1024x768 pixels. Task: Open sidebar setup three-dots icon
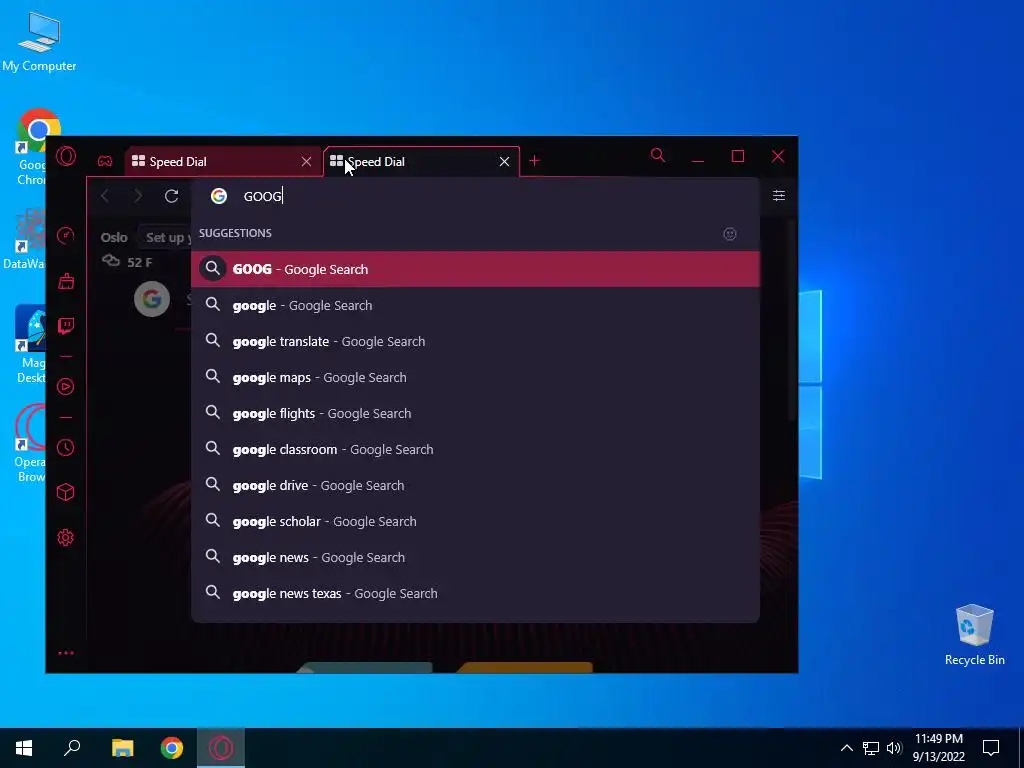pyautogui.click(x=66, y=653)
